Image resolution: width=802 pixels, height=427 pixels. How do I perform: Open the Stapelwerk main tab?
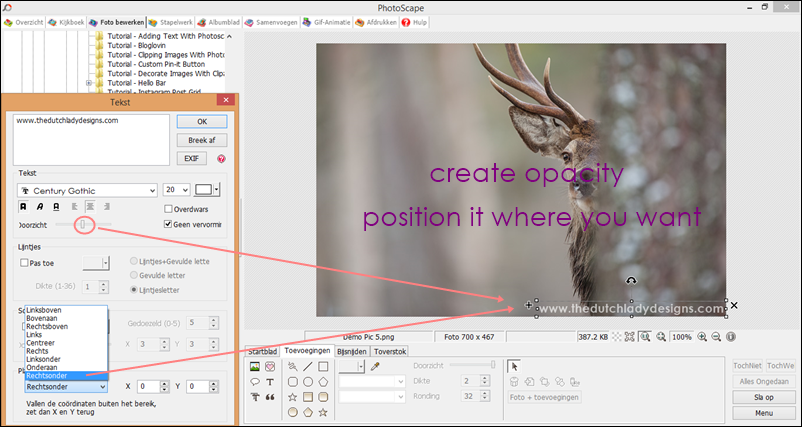[171, 23]
